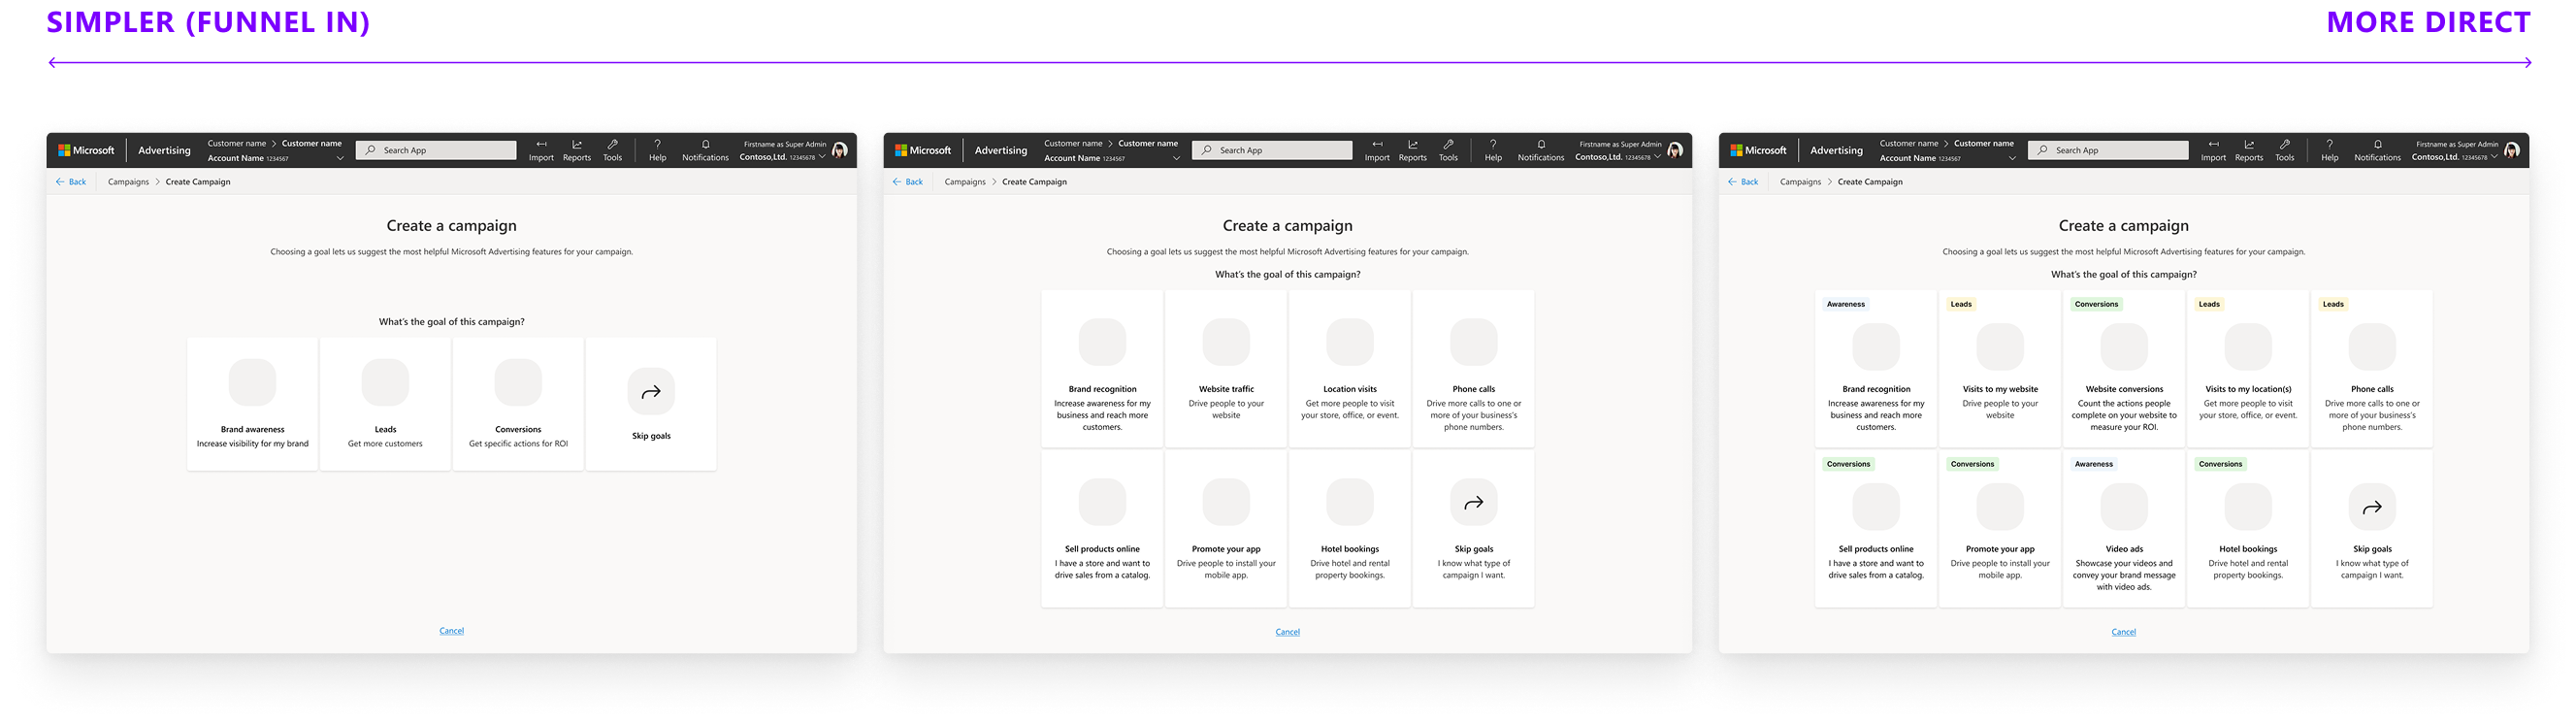Click Search App field in middle mockup
The image size is (2576, 724).
tap(1272, 150)
